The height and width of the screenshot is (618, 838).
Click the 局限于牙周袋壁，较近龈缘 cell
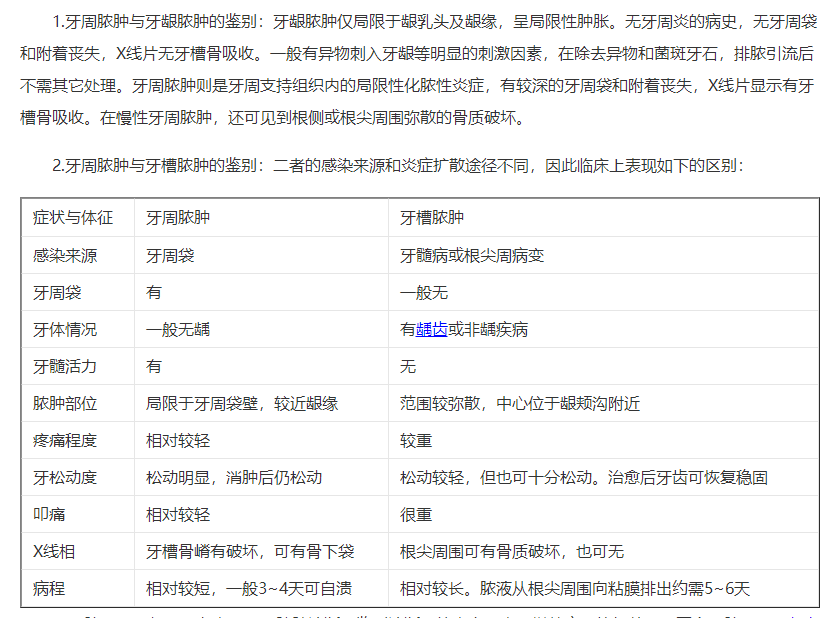click(242, 403)
